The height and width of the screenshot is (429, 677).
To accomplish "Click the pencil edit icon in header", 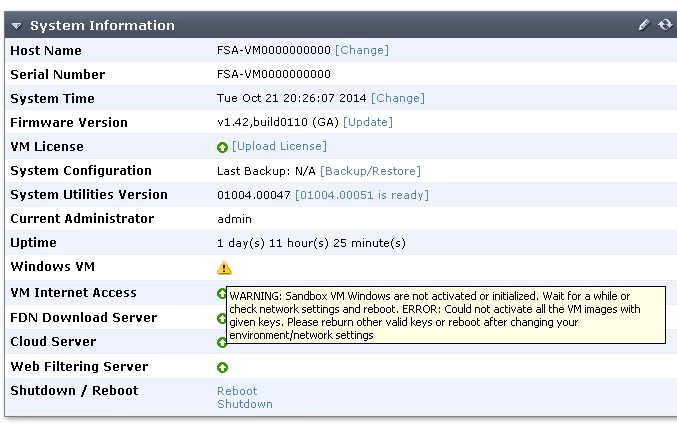I will (x=644, y=25).
